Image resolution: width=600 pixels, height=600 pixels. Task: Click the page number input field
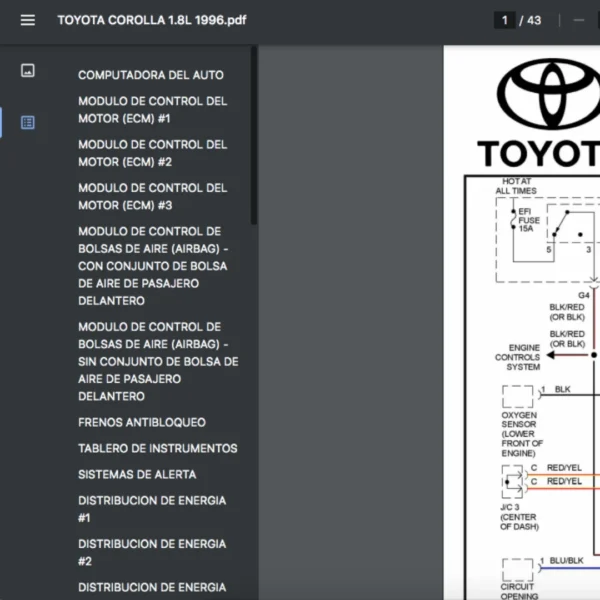click(505, 20)
